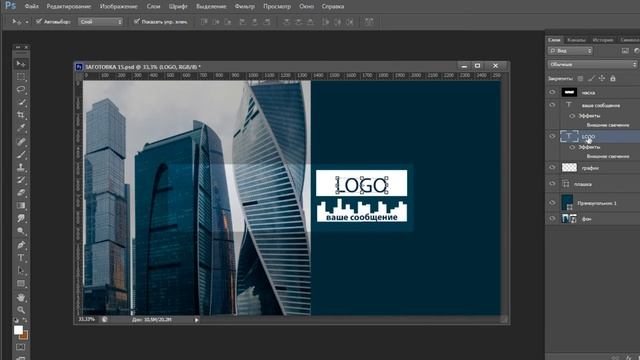Click the Photoshop Ps logo icon
The height and width of the screenshot is (360, 640).
click(x=10, y=6)
